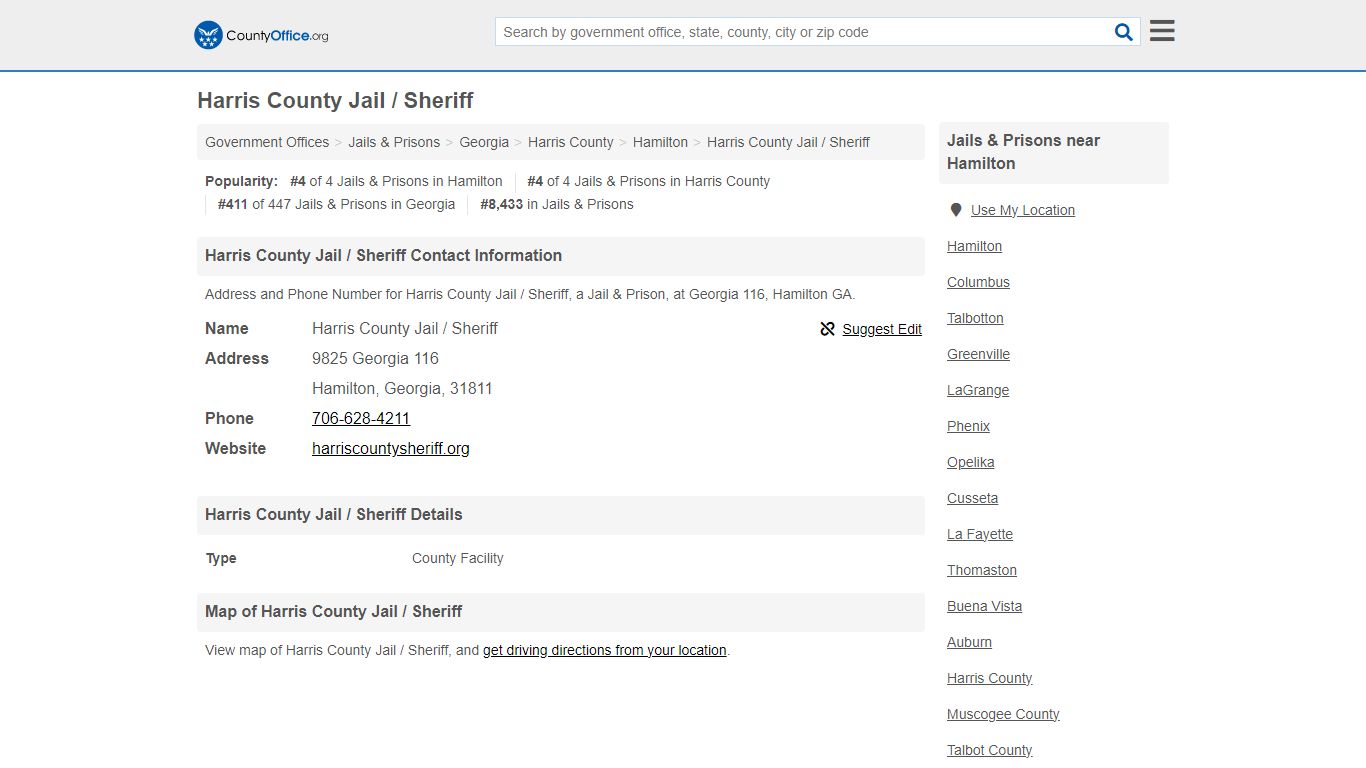Click the location pin icon
This screenshot has width=1366, height=768.
956,210
